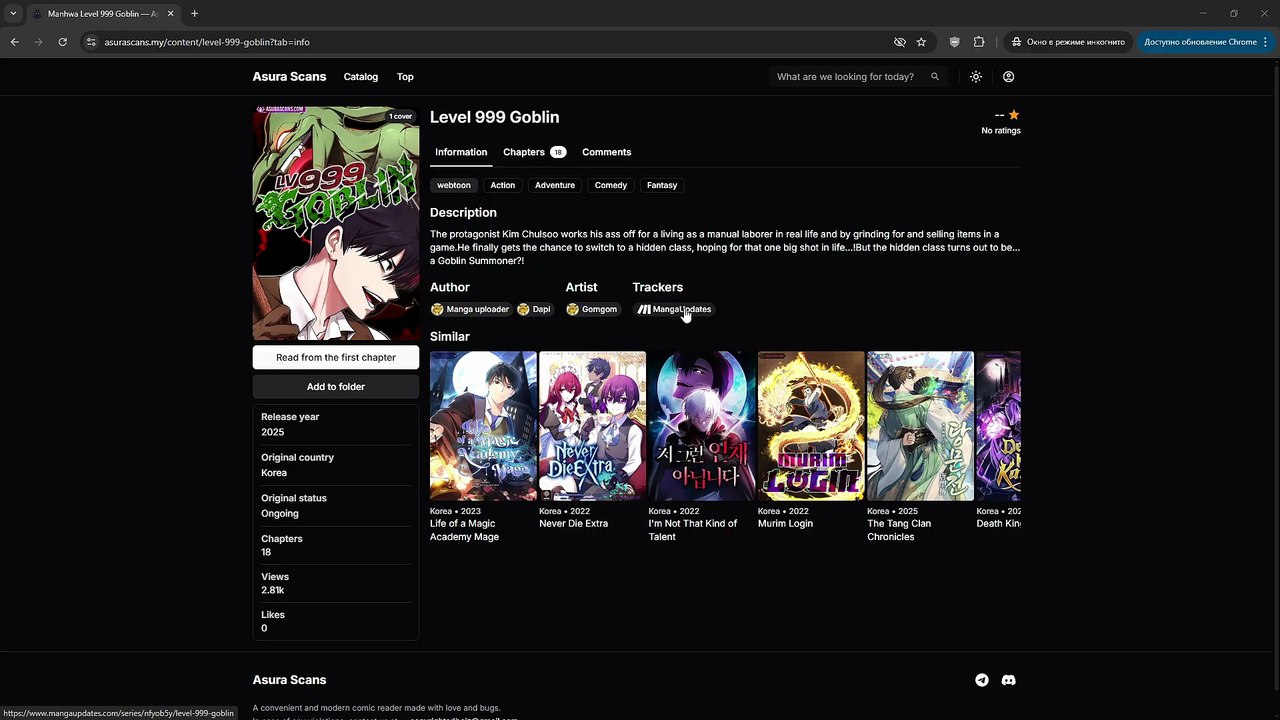
Task: Click Read from the first chapter
Action: point(336,358)
